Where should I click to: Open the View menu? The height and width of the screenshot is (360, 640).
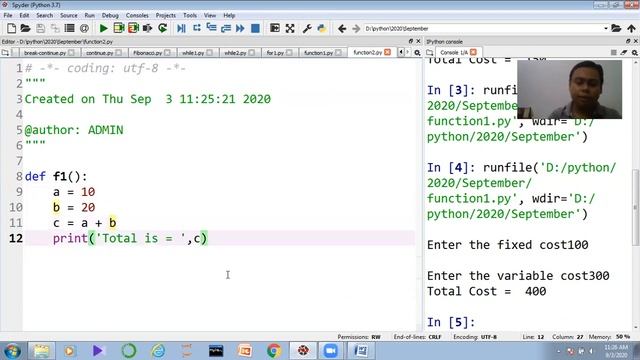tap(210, 16)
